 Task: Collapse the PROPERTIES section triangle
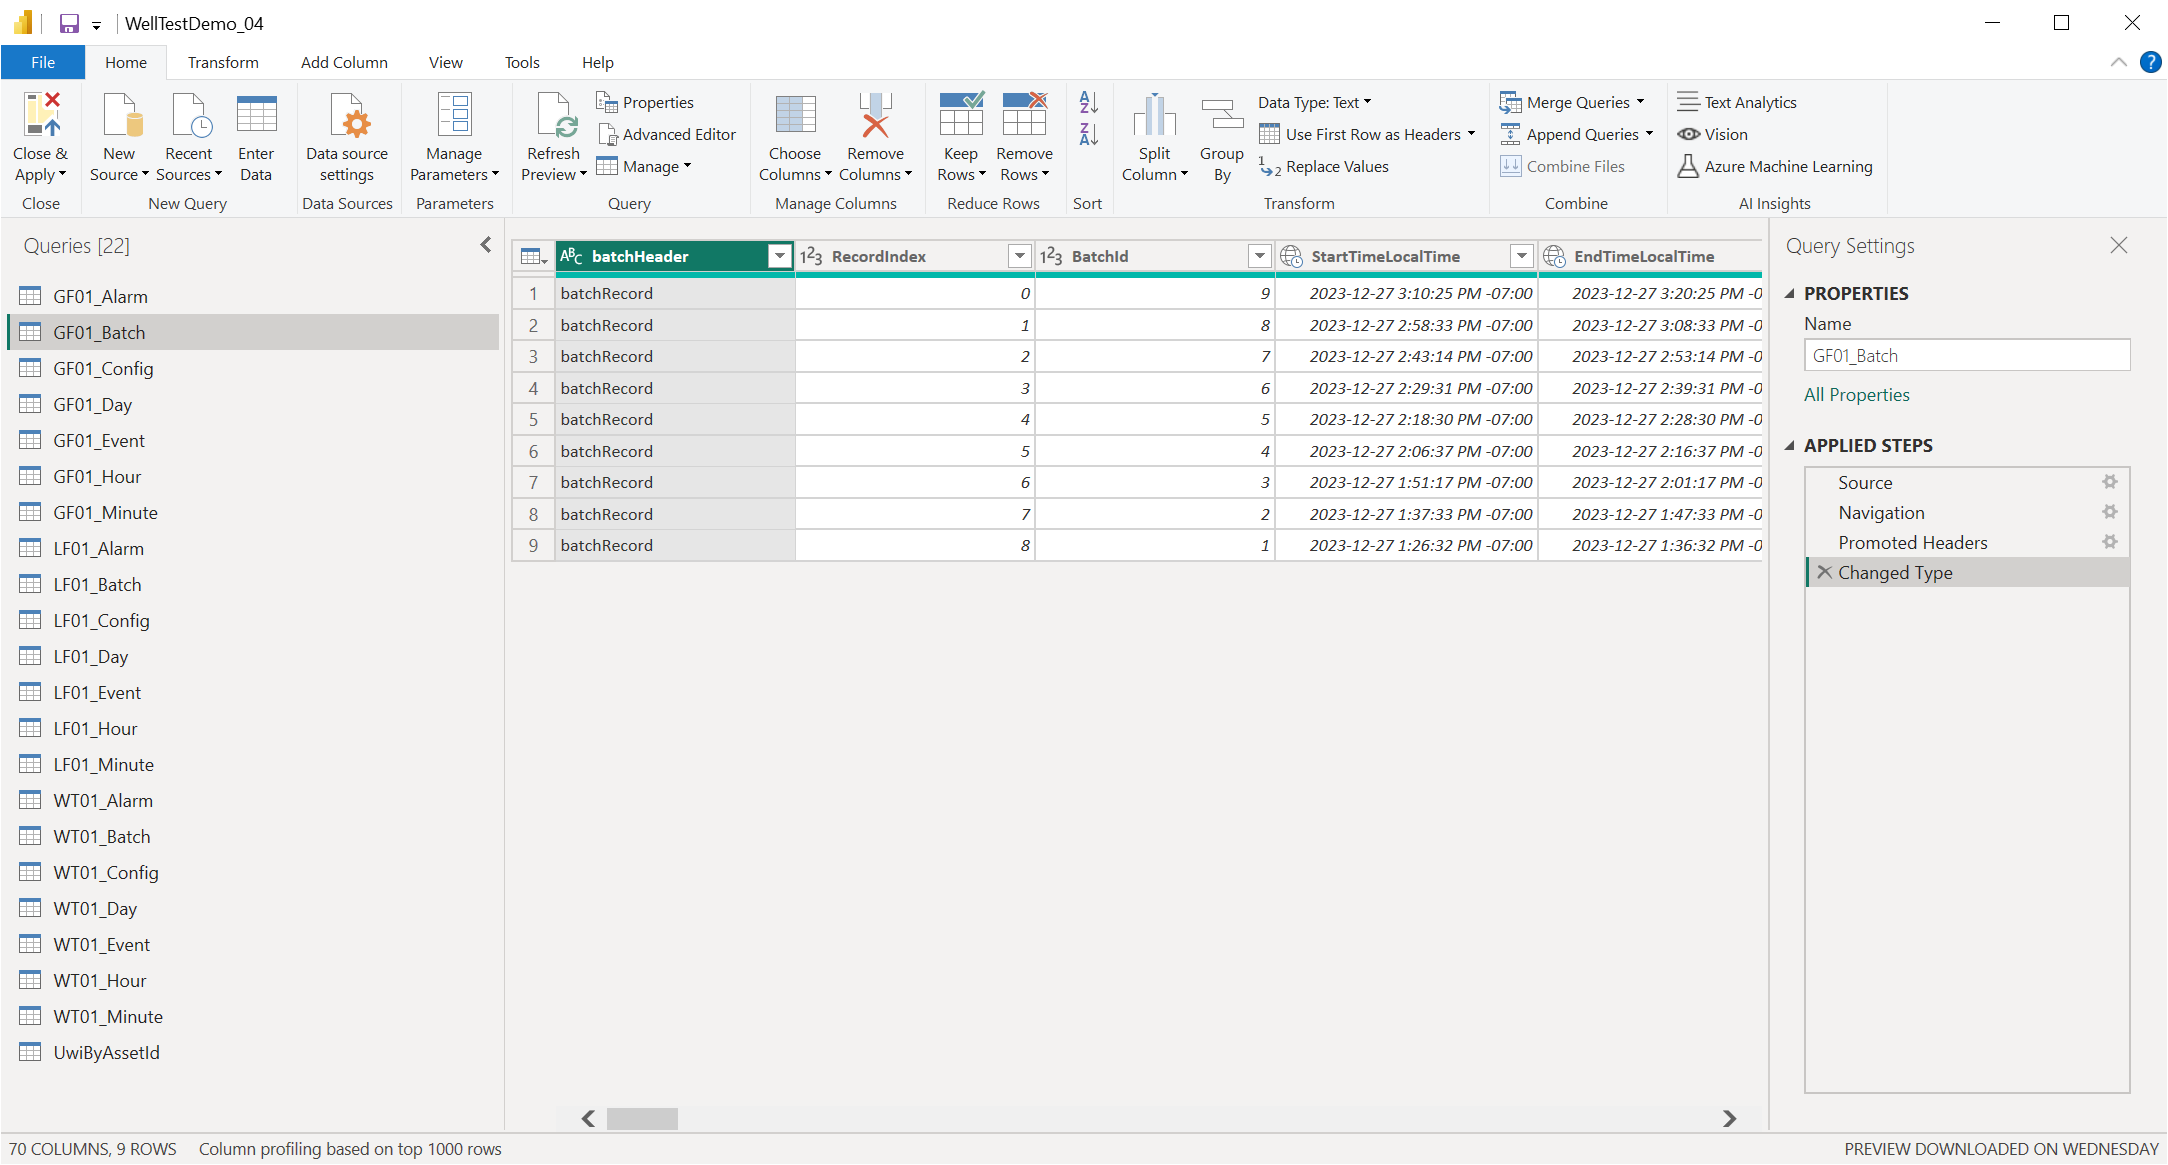(x=1790, y=293)
